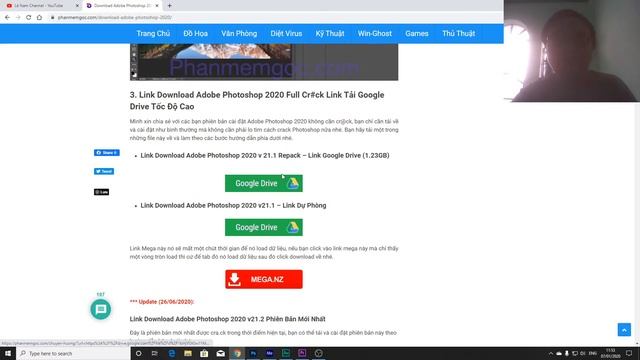
Task: Click the browser forward arrow
Action: click(18, 18)
